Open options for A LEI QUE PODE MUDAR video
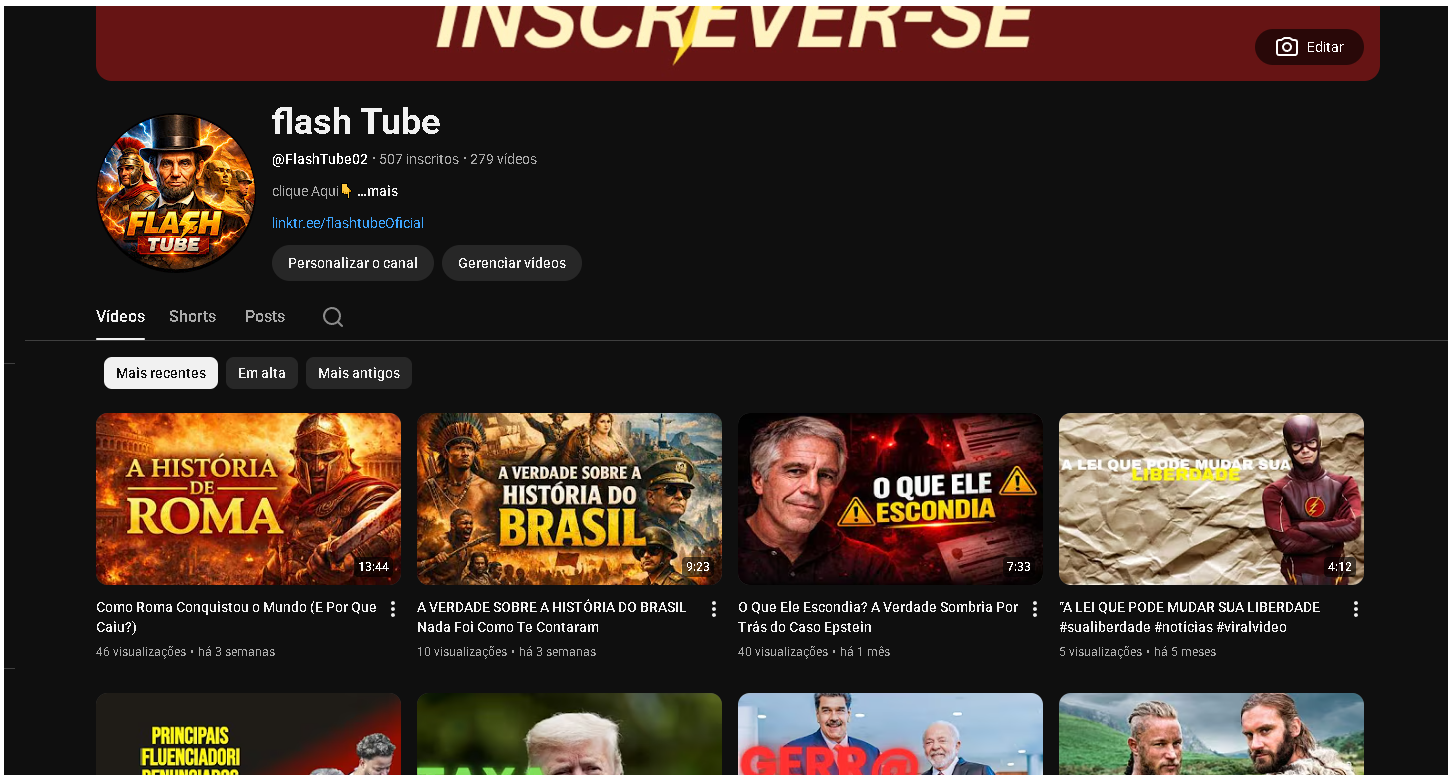The image size is (1448, 775). pos(1356,609)
